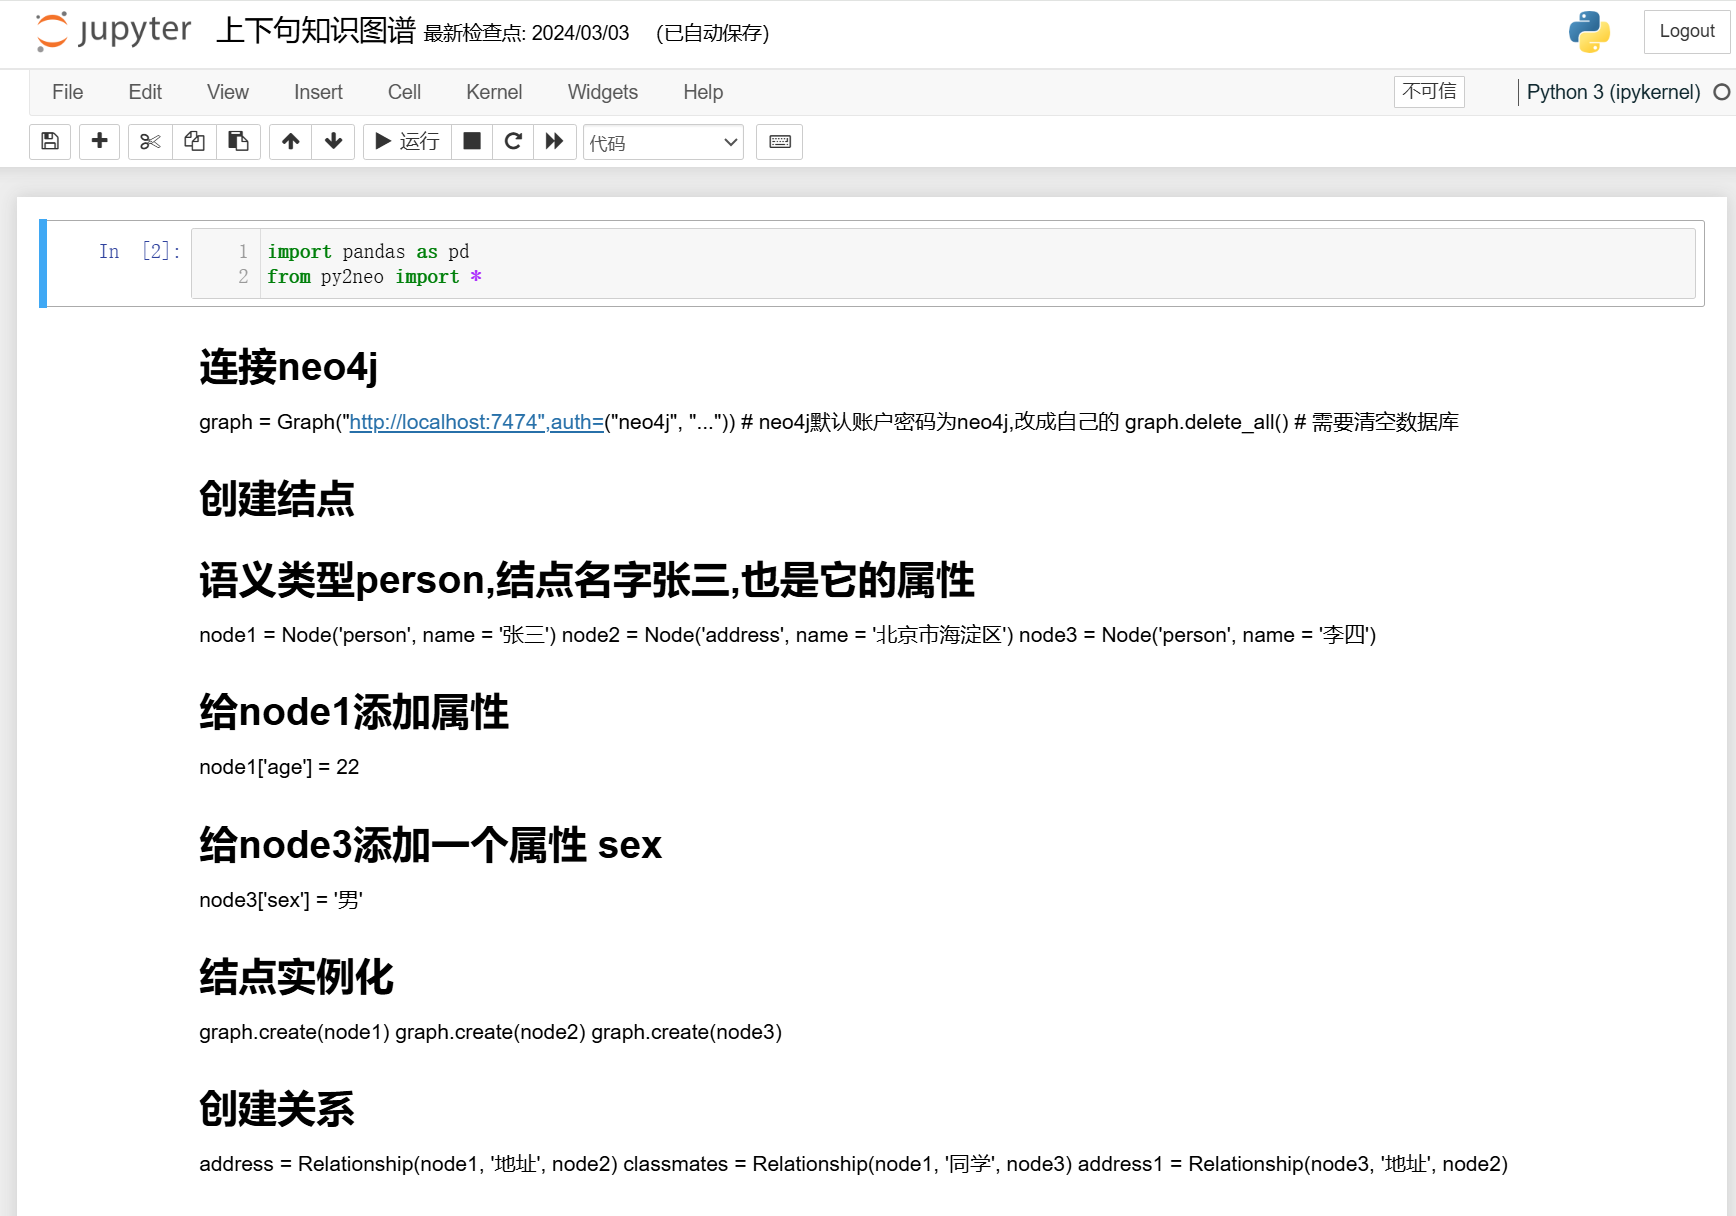This screenshot has width=1736, height=1216.
Task: Rename notebook title 上下句知识图谱
Action: click(316, 31)
